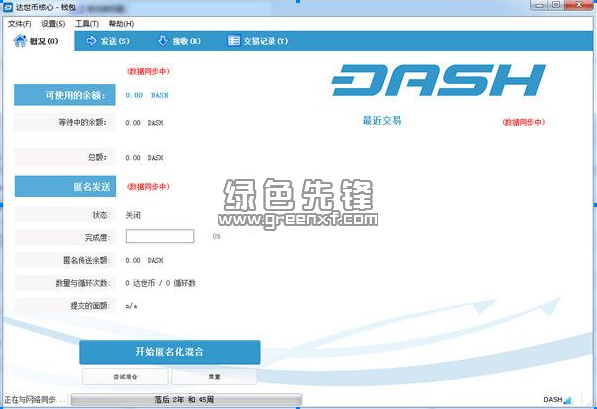Open the Transactions tab 交易记录
Screen dimensions: 597x409
pos(258,41)
